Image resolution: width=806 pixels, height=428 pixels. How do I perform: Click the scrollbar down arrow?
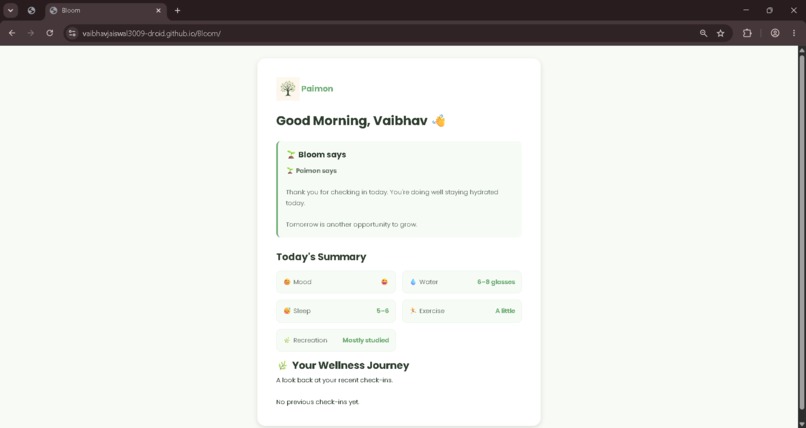tap(801, 424)
